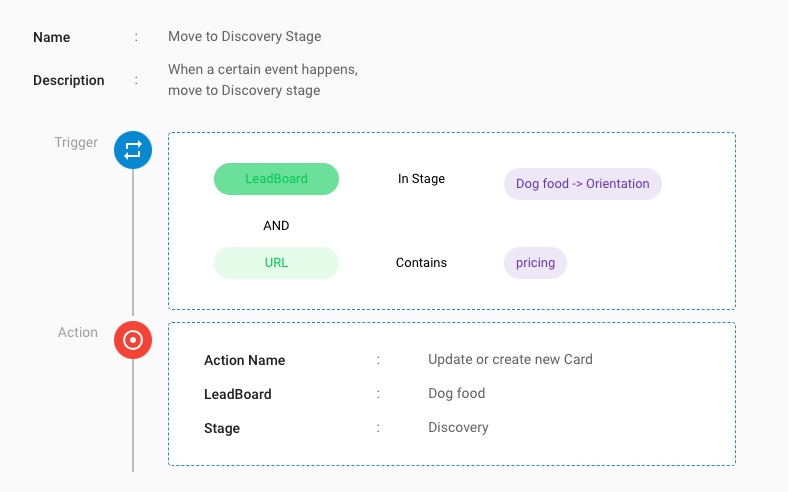
Task: Click the blue Trigger swap-arrows icon
Action: pyautogui.click(x=132, y=151)
